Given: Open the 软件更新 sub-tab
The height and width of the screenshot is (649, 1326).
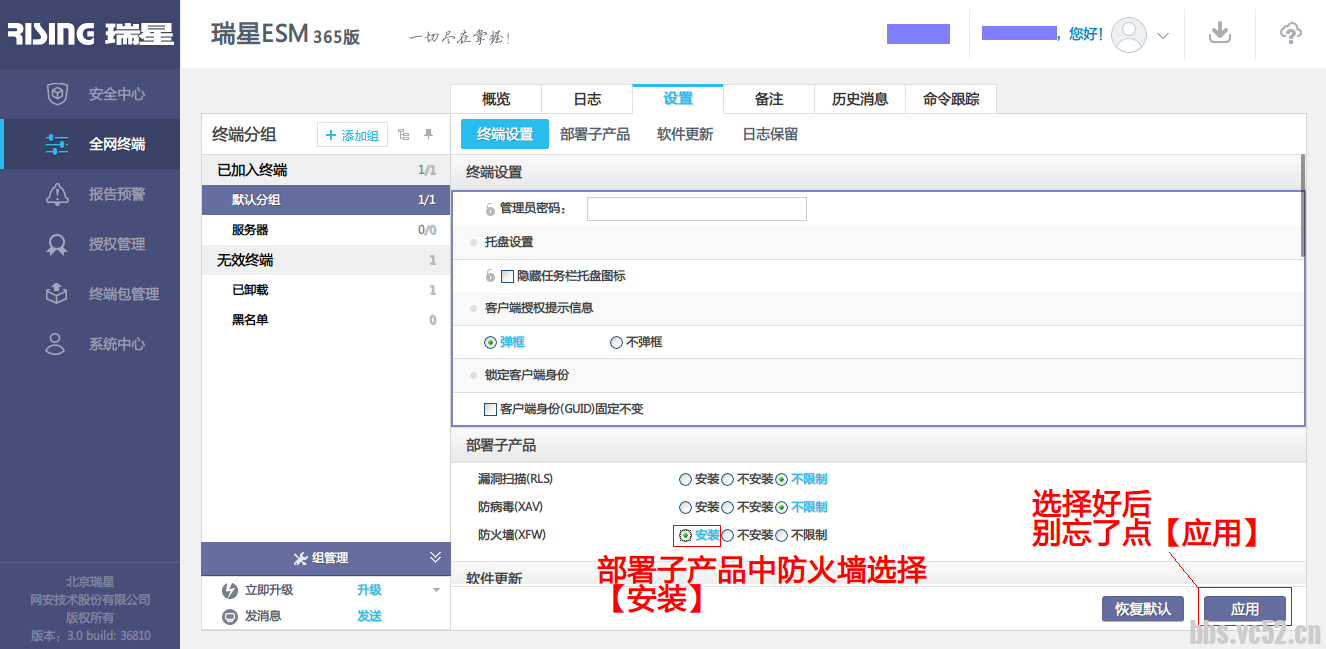Looking at the screenshot, I should click(x=685, y=134).
